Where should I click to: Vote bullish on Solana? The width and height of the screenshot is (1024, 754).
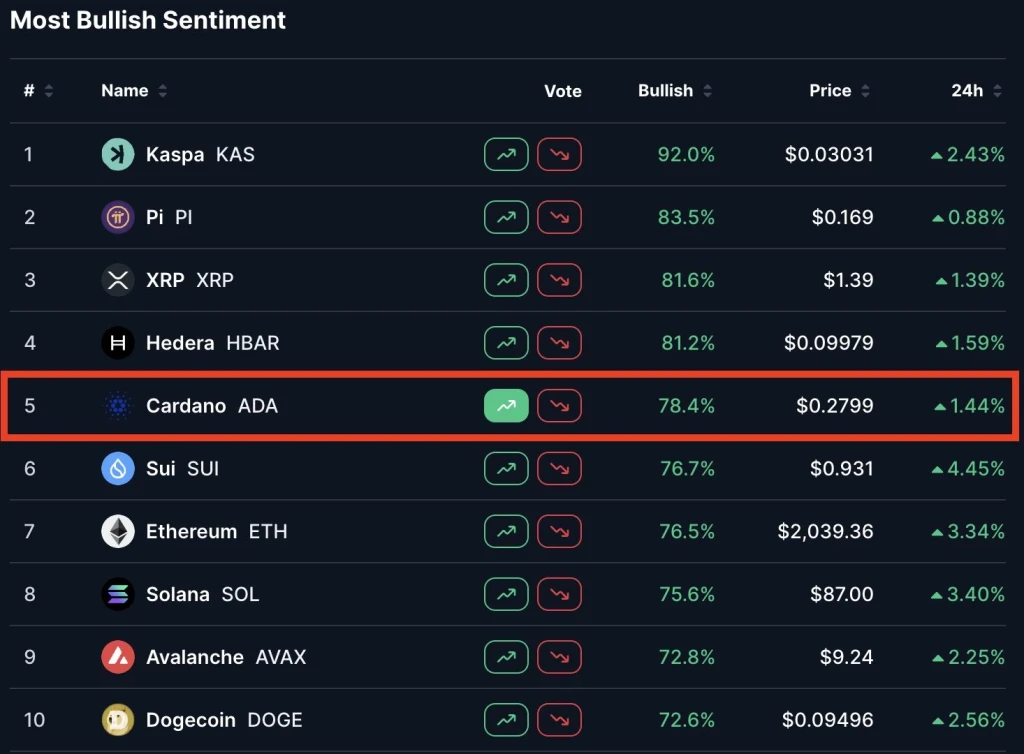[x=506, y=594]
